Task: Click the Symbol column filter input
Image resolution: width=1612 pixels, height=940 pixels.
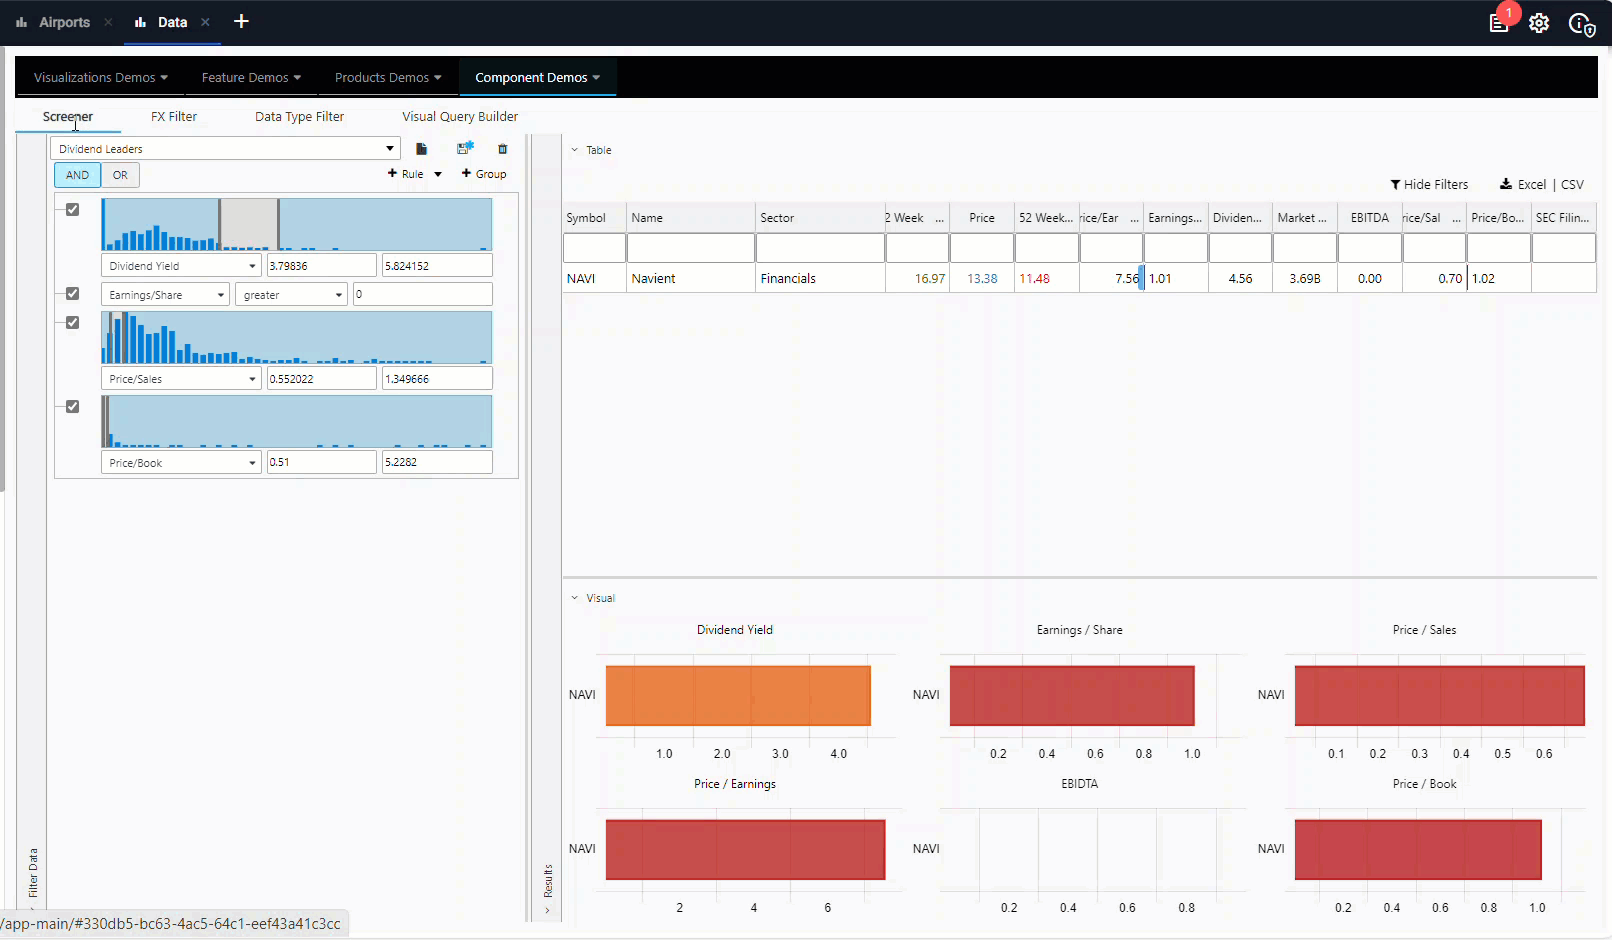Action: 594,248
